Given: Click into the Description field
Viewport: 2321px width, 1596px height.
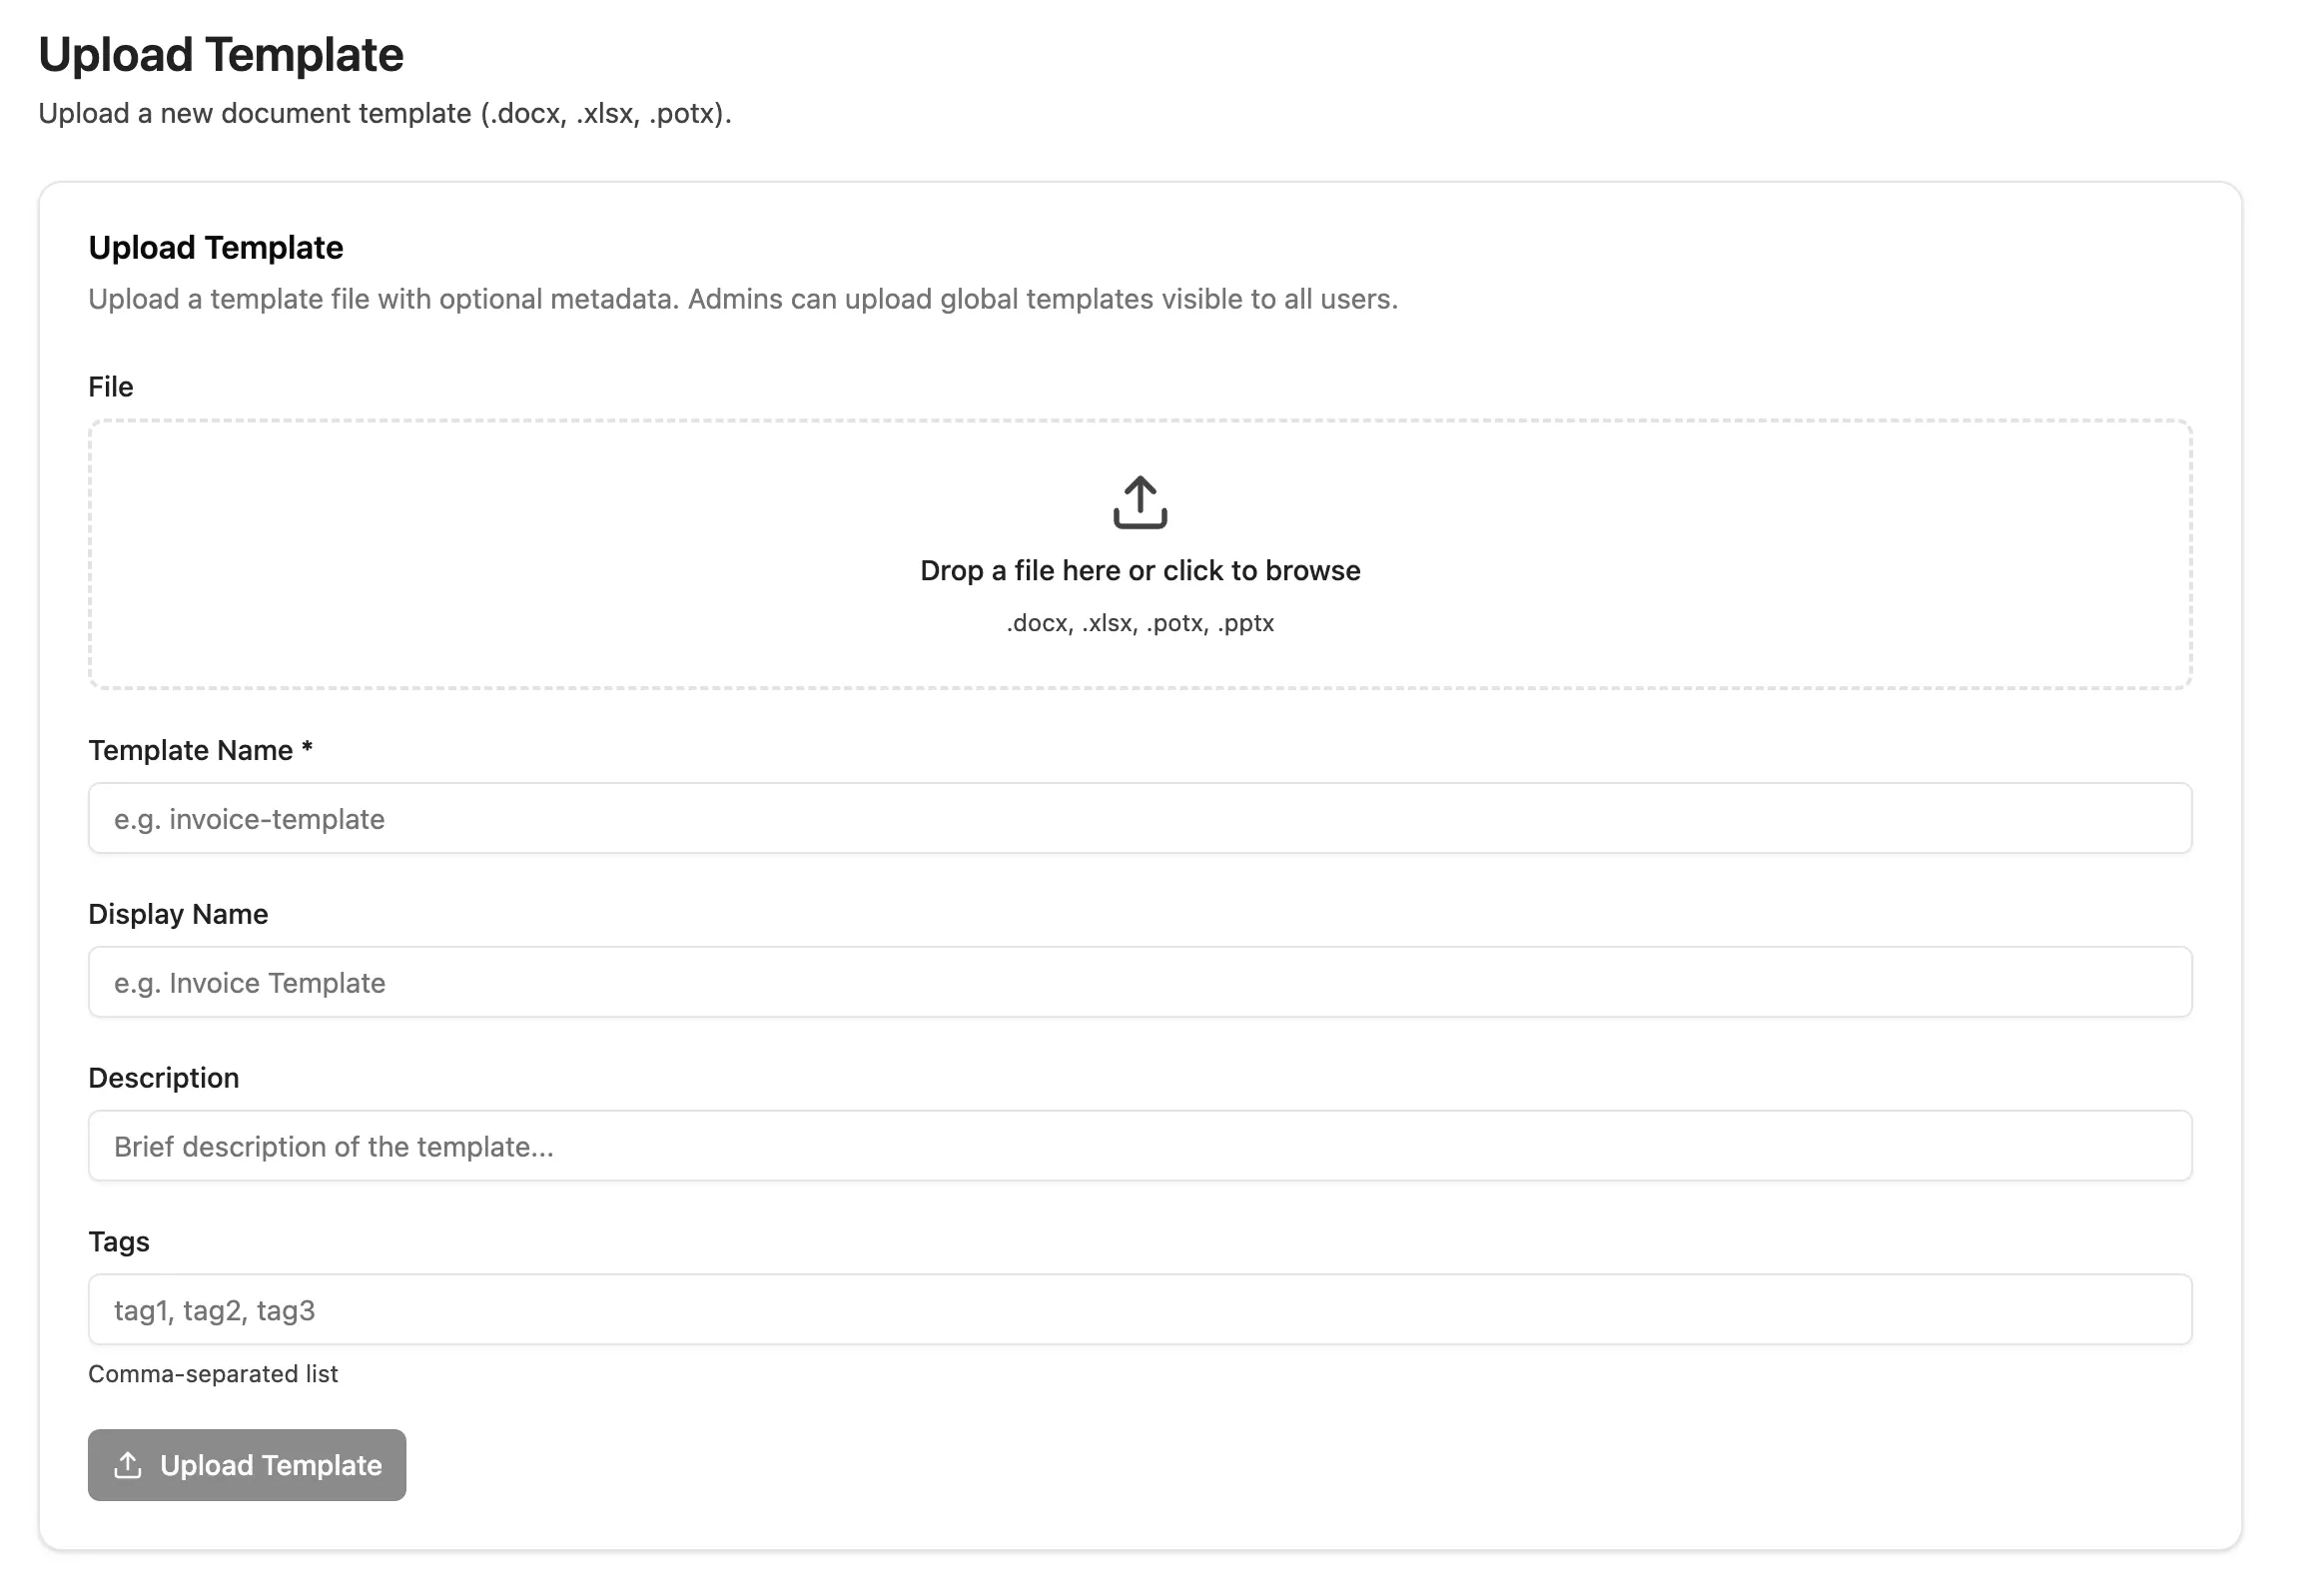Looking at the screenshot, I should pos(1140,1146).
